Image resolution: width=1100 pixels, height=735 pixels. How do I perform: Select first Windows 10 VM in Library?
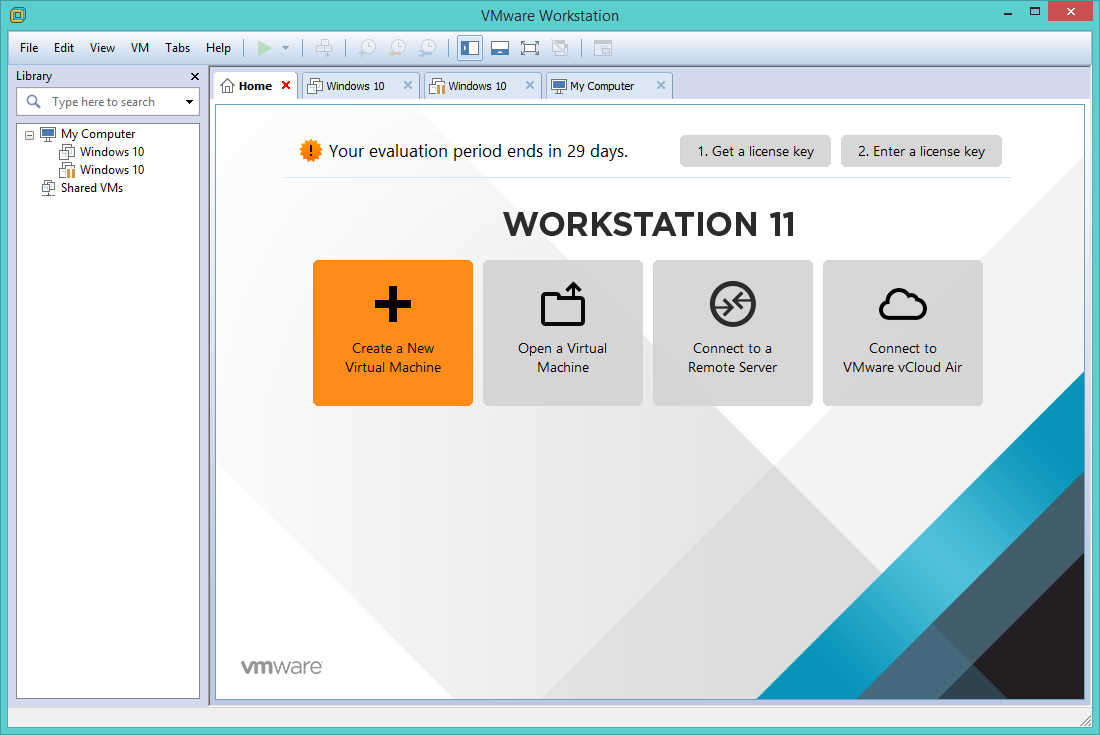pyautogui.click(x=112, y=151)
